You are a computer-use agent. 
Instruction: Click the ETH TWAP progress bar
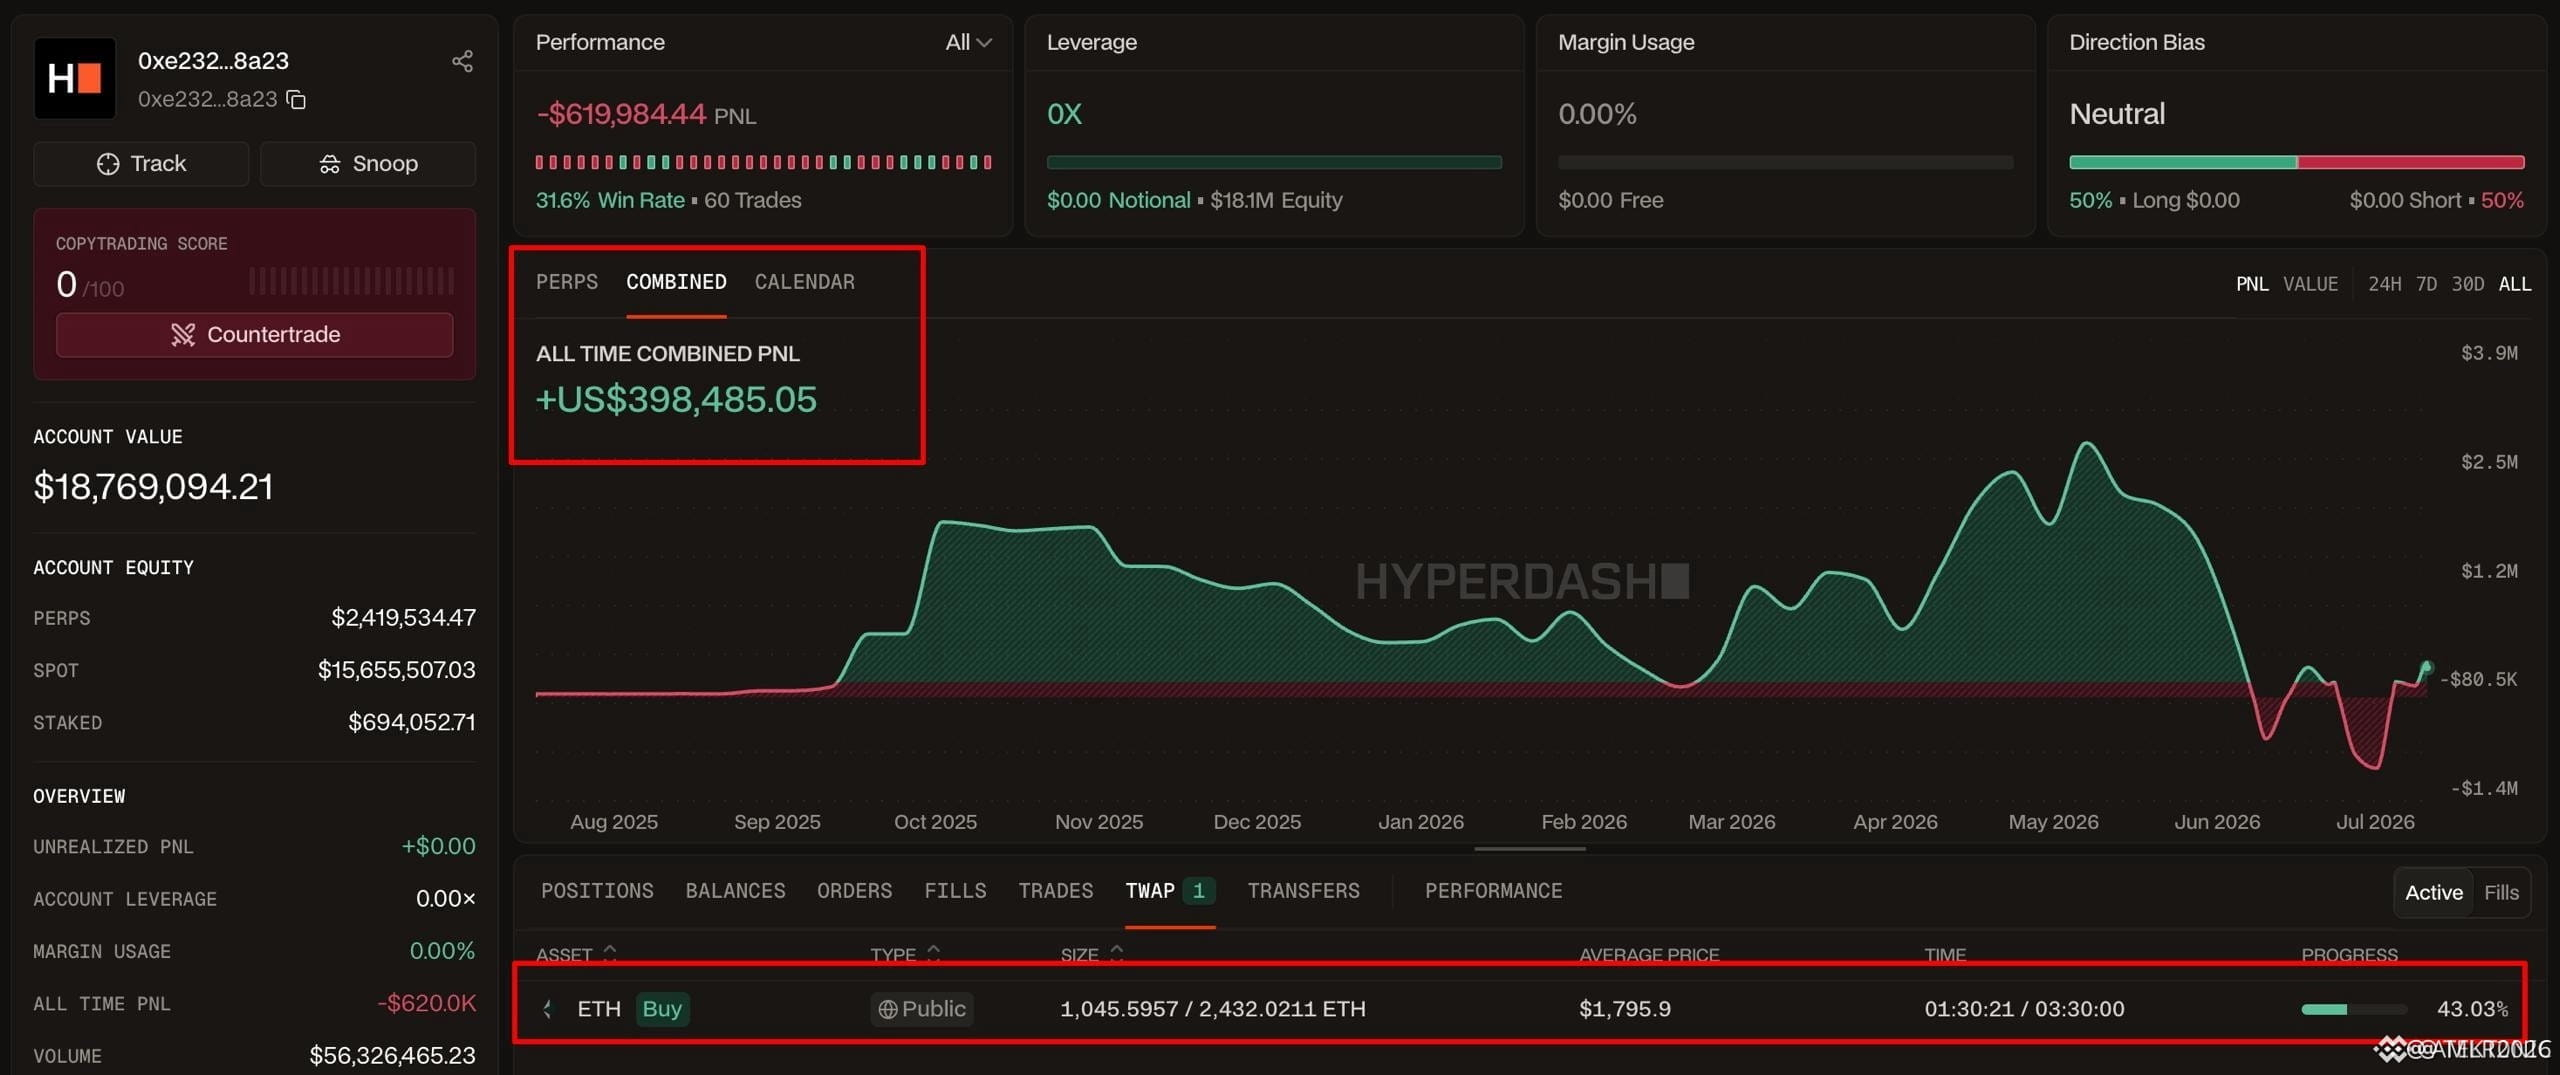point(2353,1009)
